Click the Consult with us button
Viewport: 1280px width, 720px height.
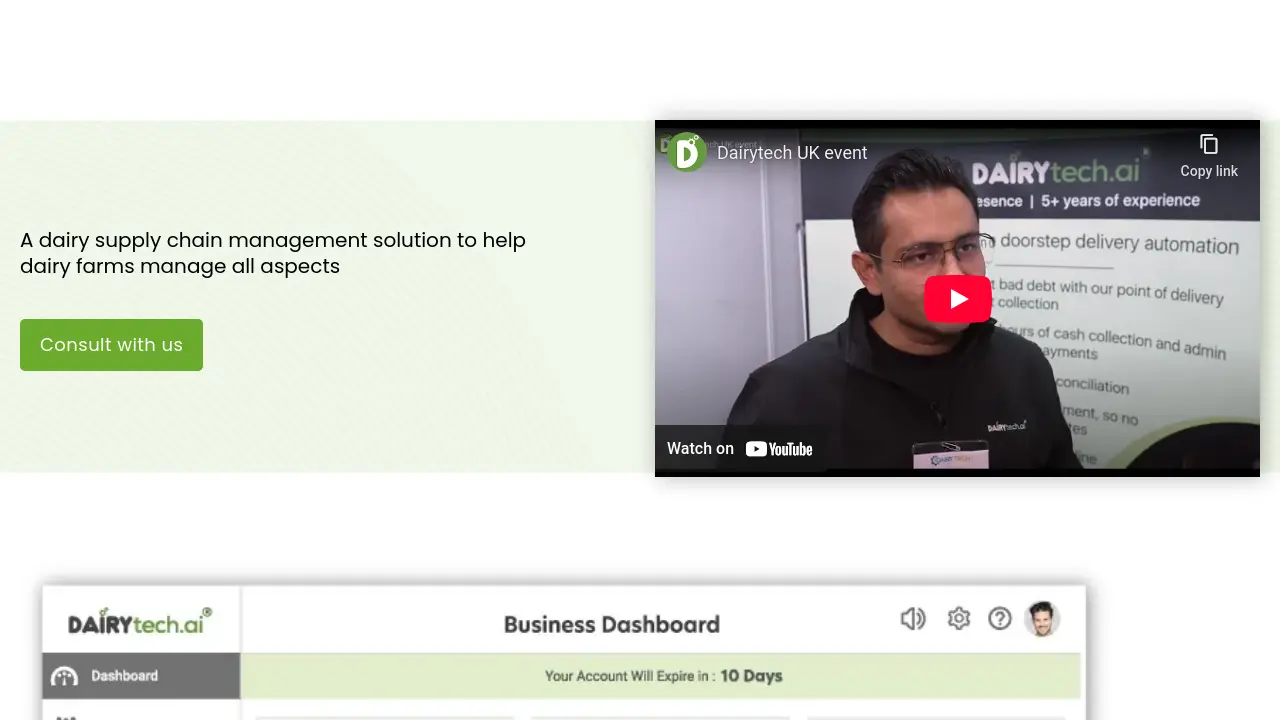[111, 345]
